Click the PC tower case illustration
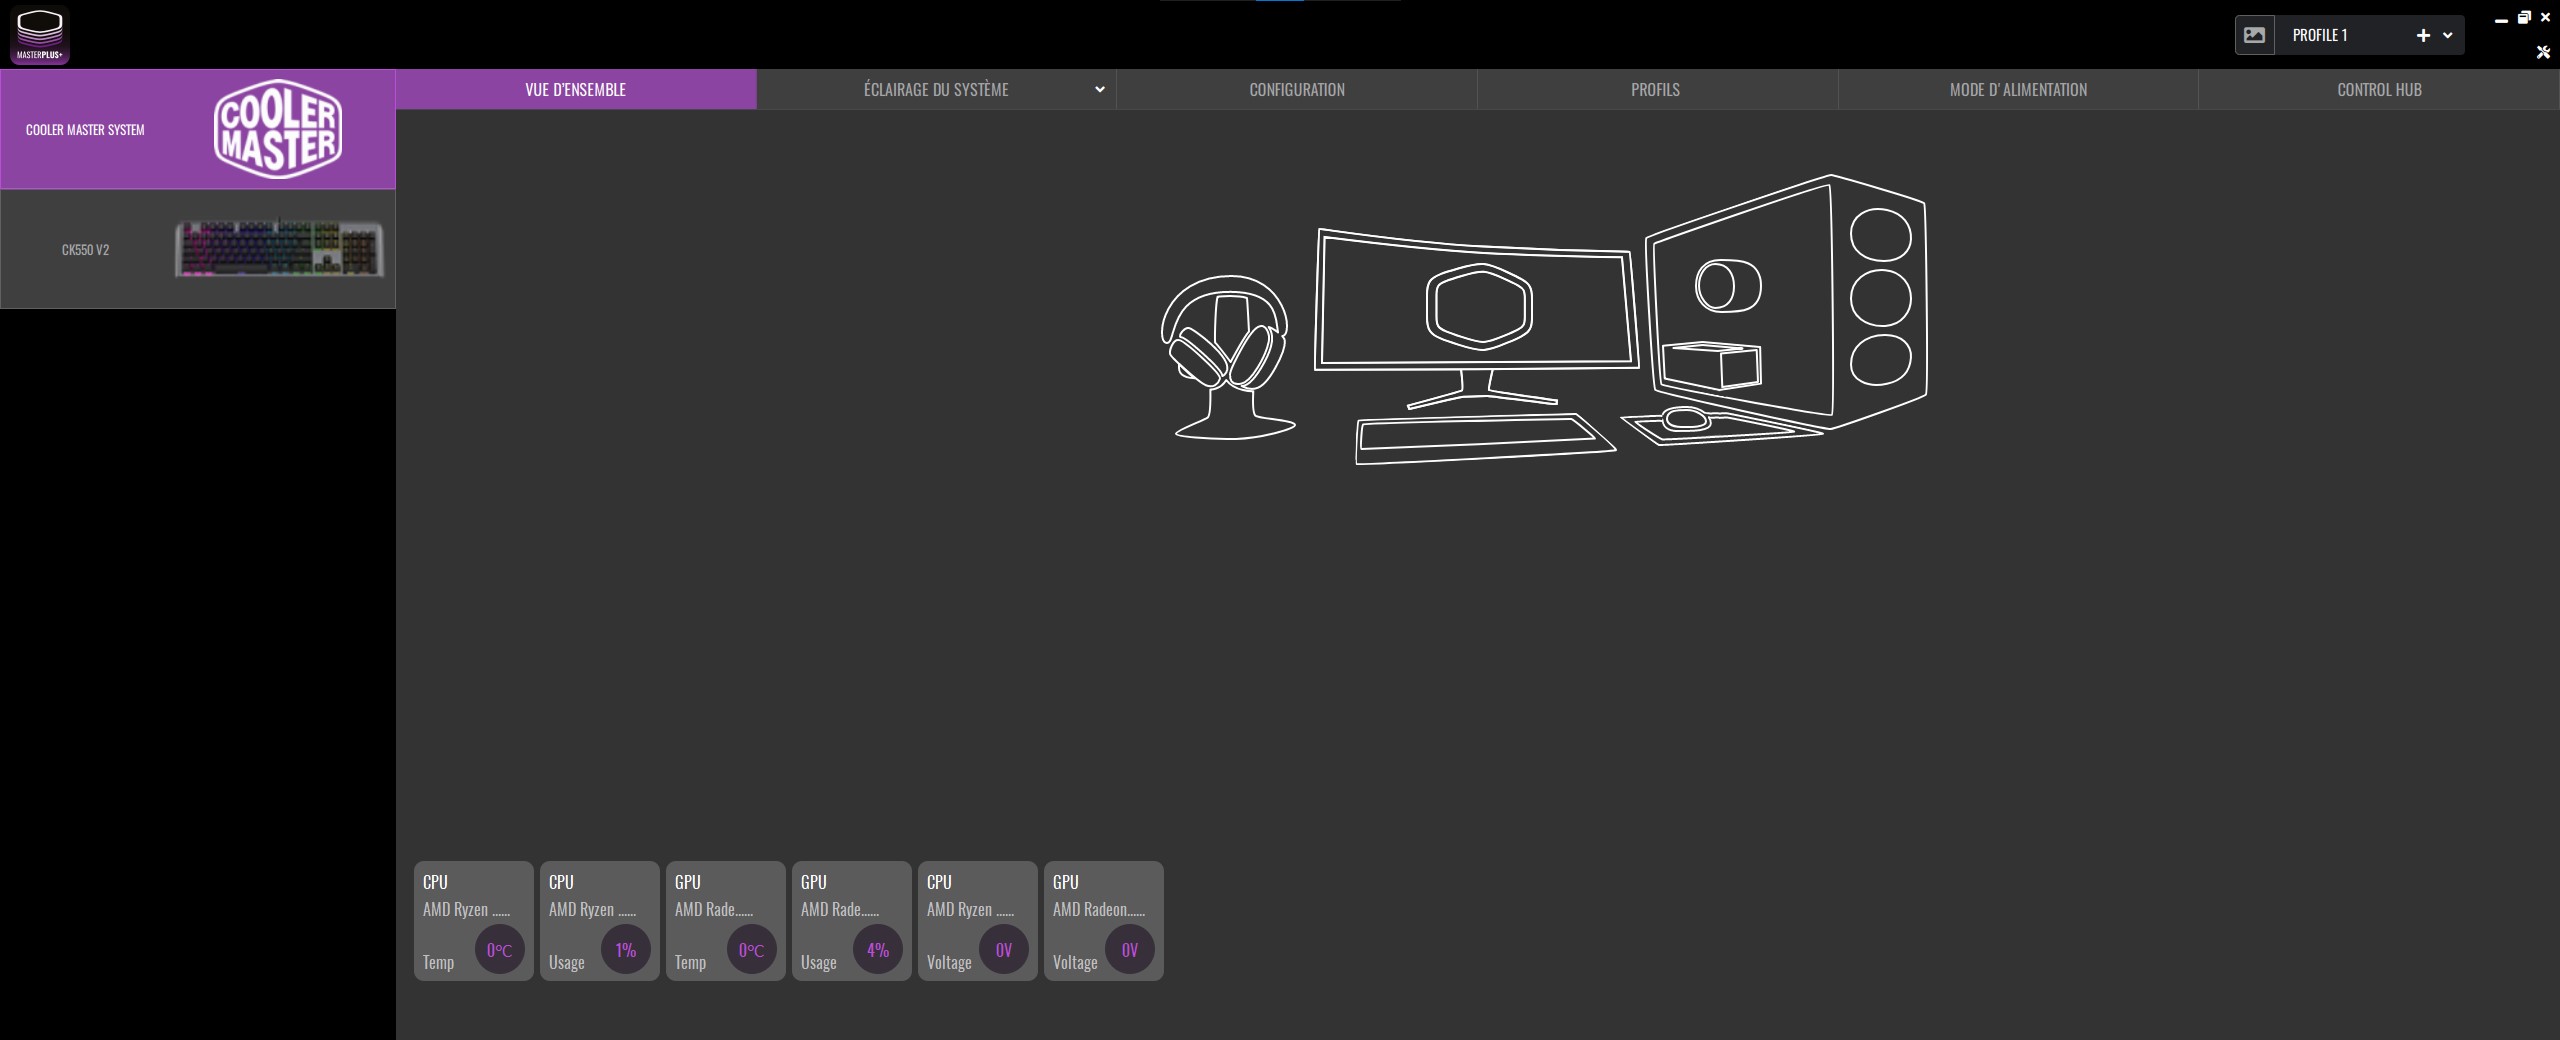The image size is (2560, 1040). (x=1786, y=300)
